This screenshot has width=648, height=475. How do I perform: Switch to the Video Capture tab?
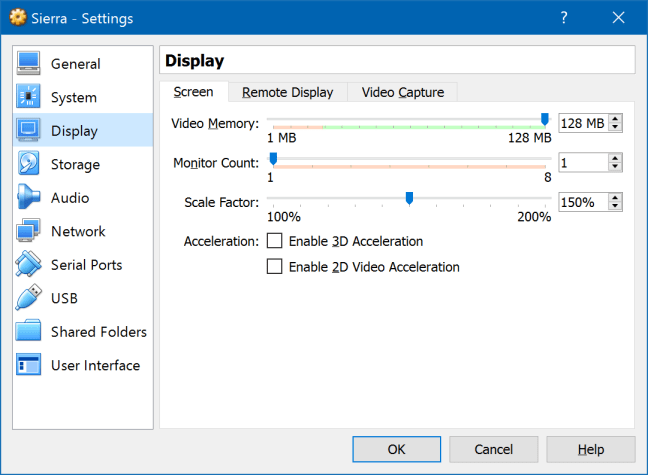(x=402, y=92)
